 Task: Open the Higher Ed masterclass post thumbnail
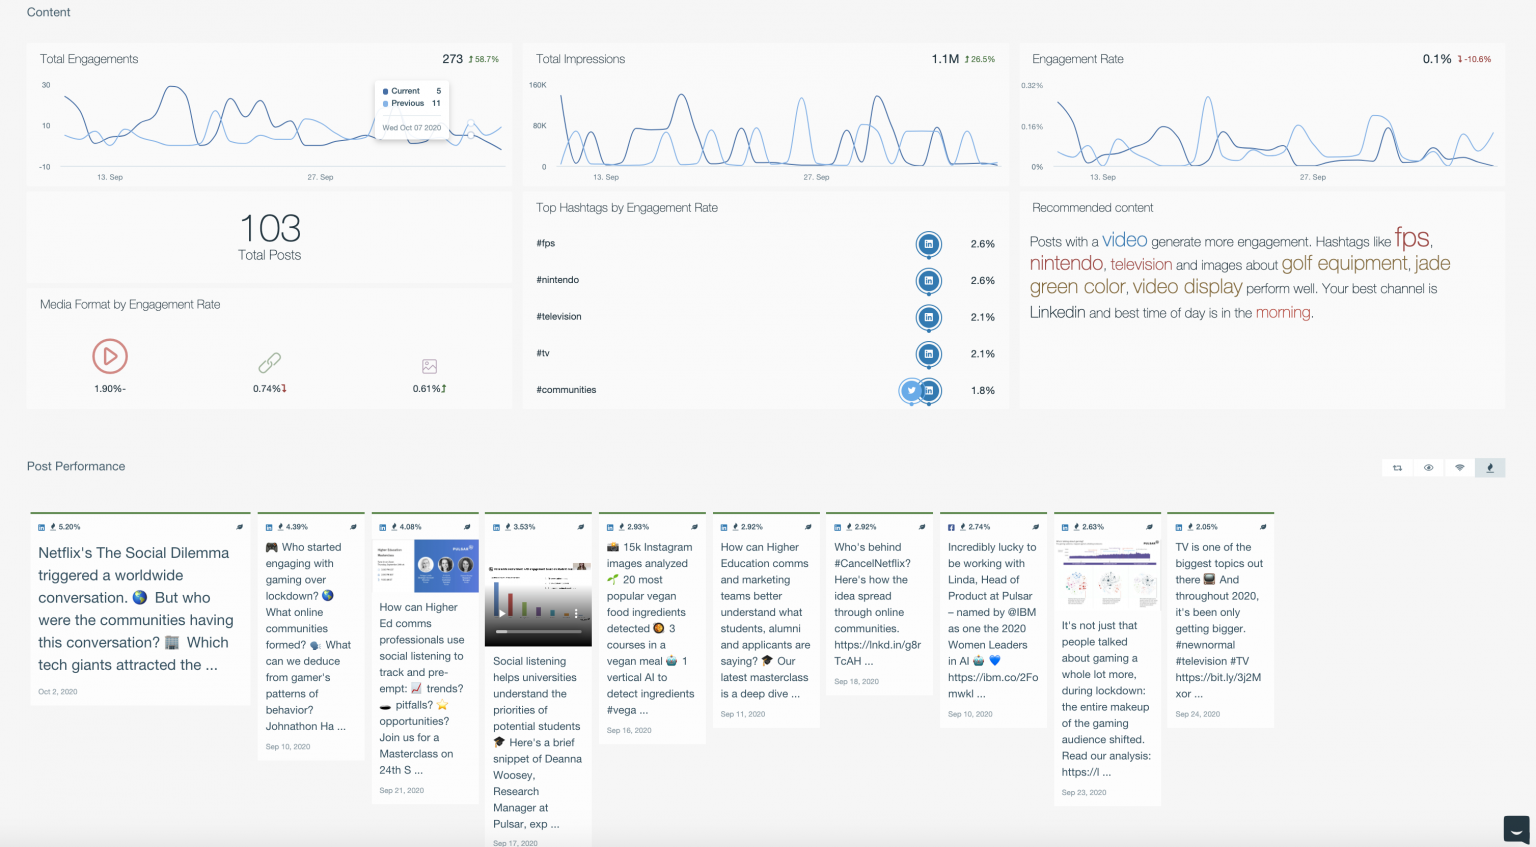pos(426,566)
